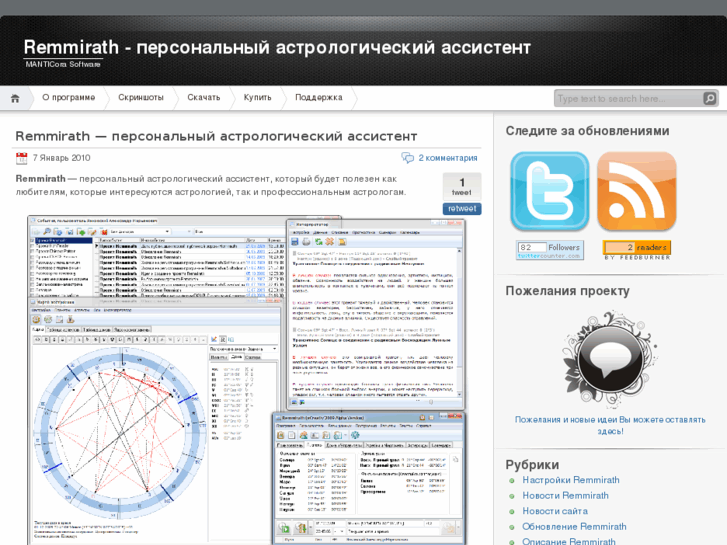
Task: Click the tweet count box
Action: 461,186
